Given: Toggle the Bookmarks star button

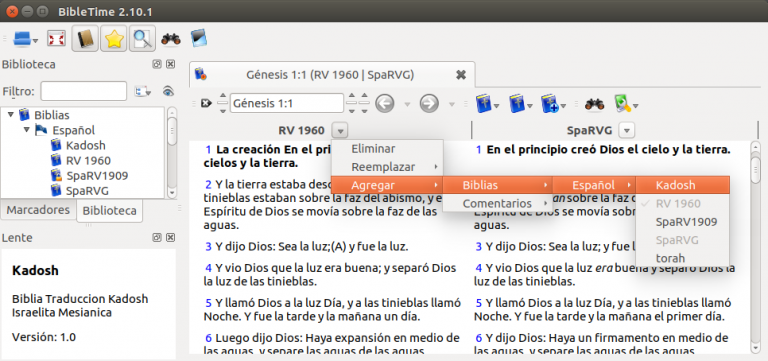Looking at the screenshot, I should 114,39.
